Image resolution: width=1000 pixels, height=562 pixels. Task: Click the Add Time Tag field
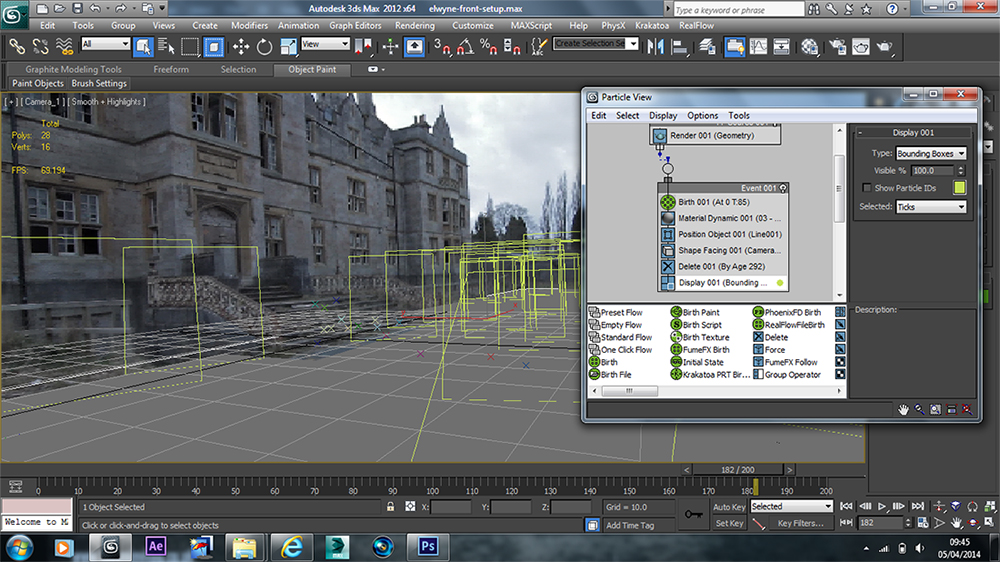click(630, 525)
